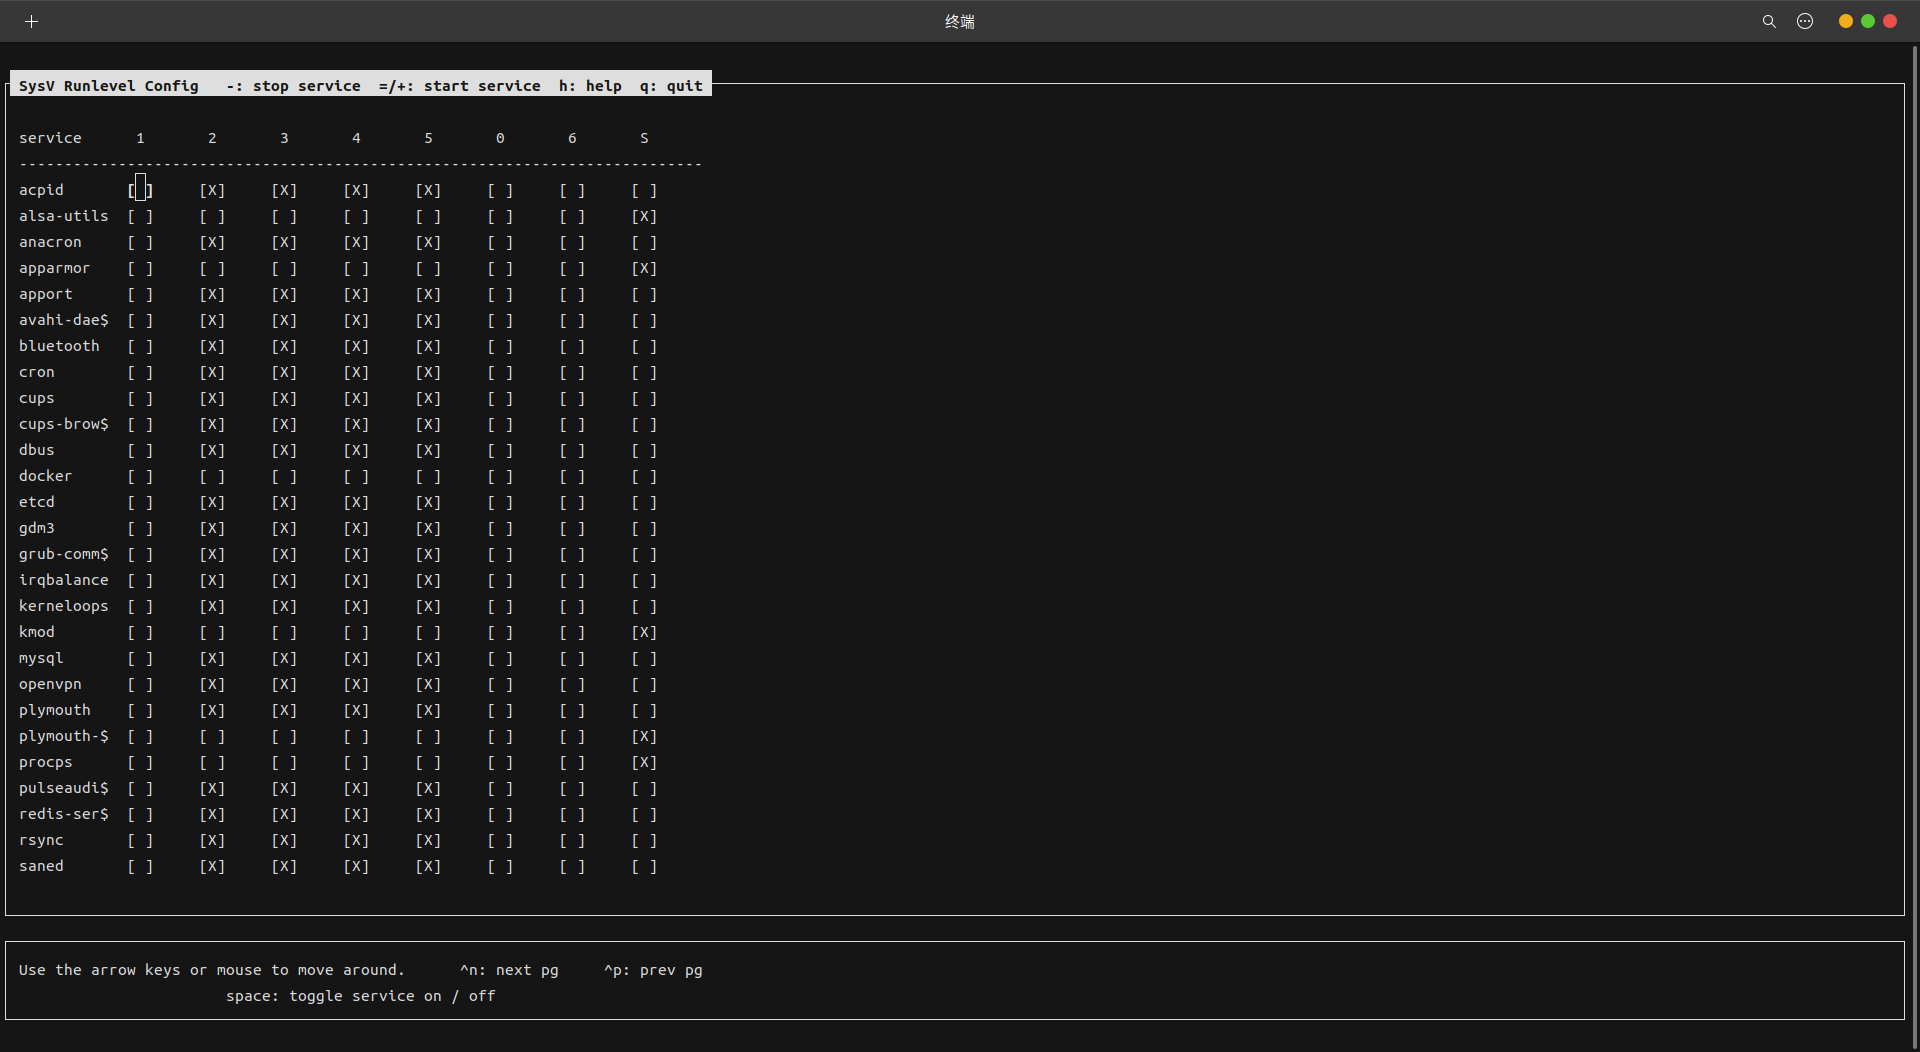Viewport: 1920px width, 1052px height.
Task: Toggle bluetooth checkbox for runlevel 5
Action: [x=428, y=346]
